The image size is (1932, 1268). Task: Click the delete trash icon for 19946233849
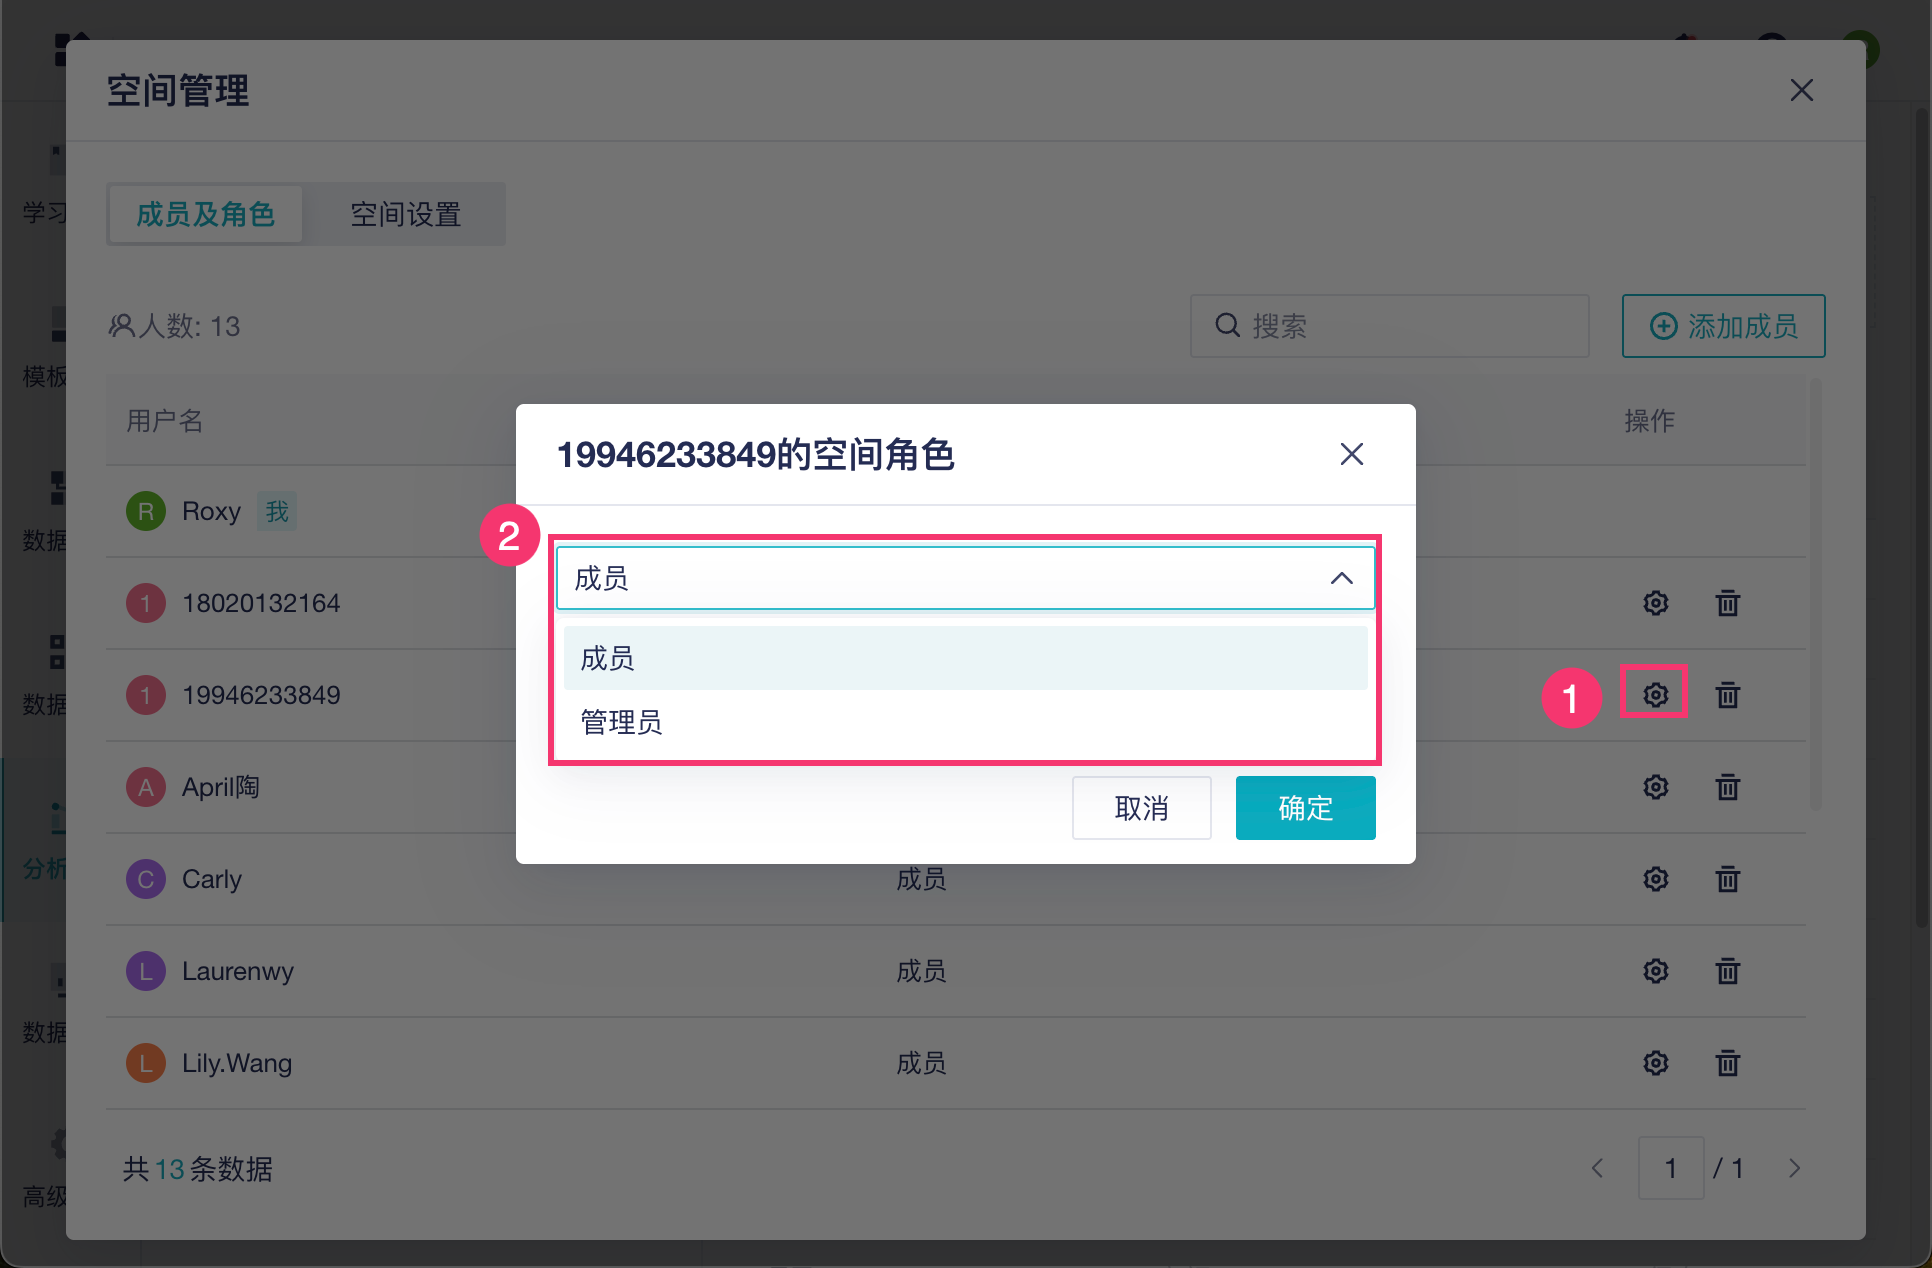pyautogui.click(x=1727, y=695)
